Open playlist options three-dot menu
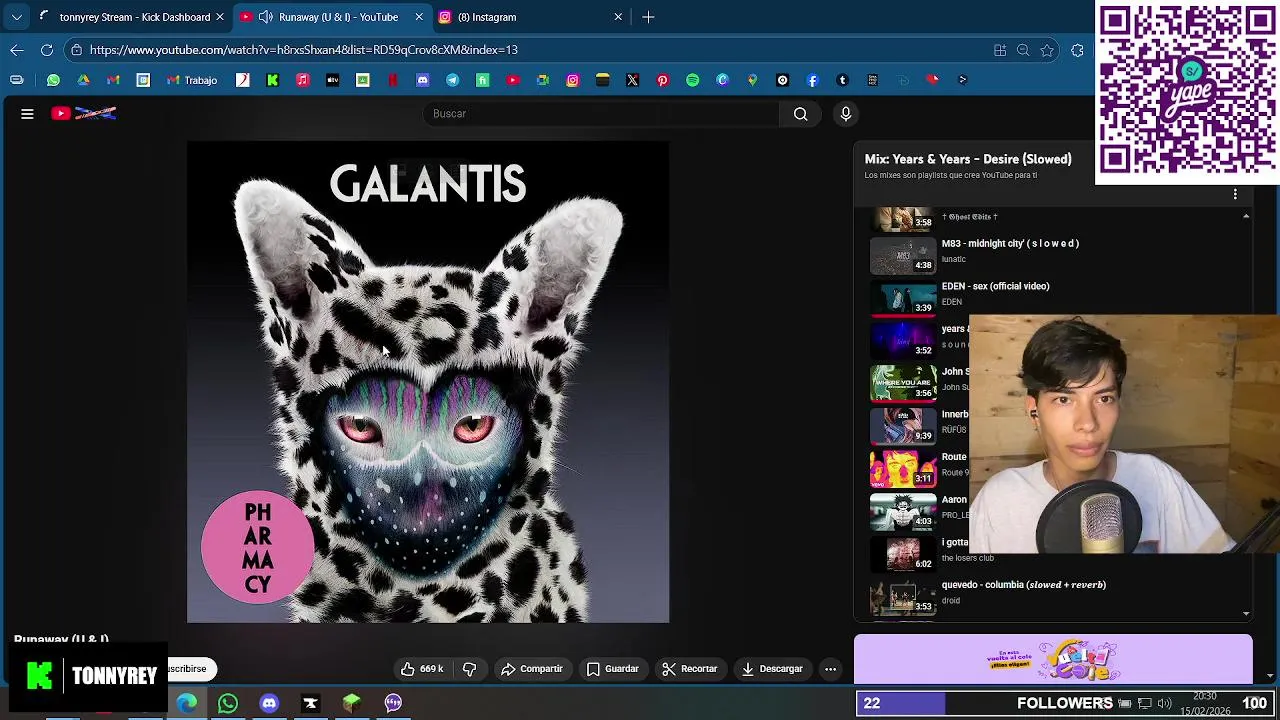 pyautogui.click(x=1235, y=194)
